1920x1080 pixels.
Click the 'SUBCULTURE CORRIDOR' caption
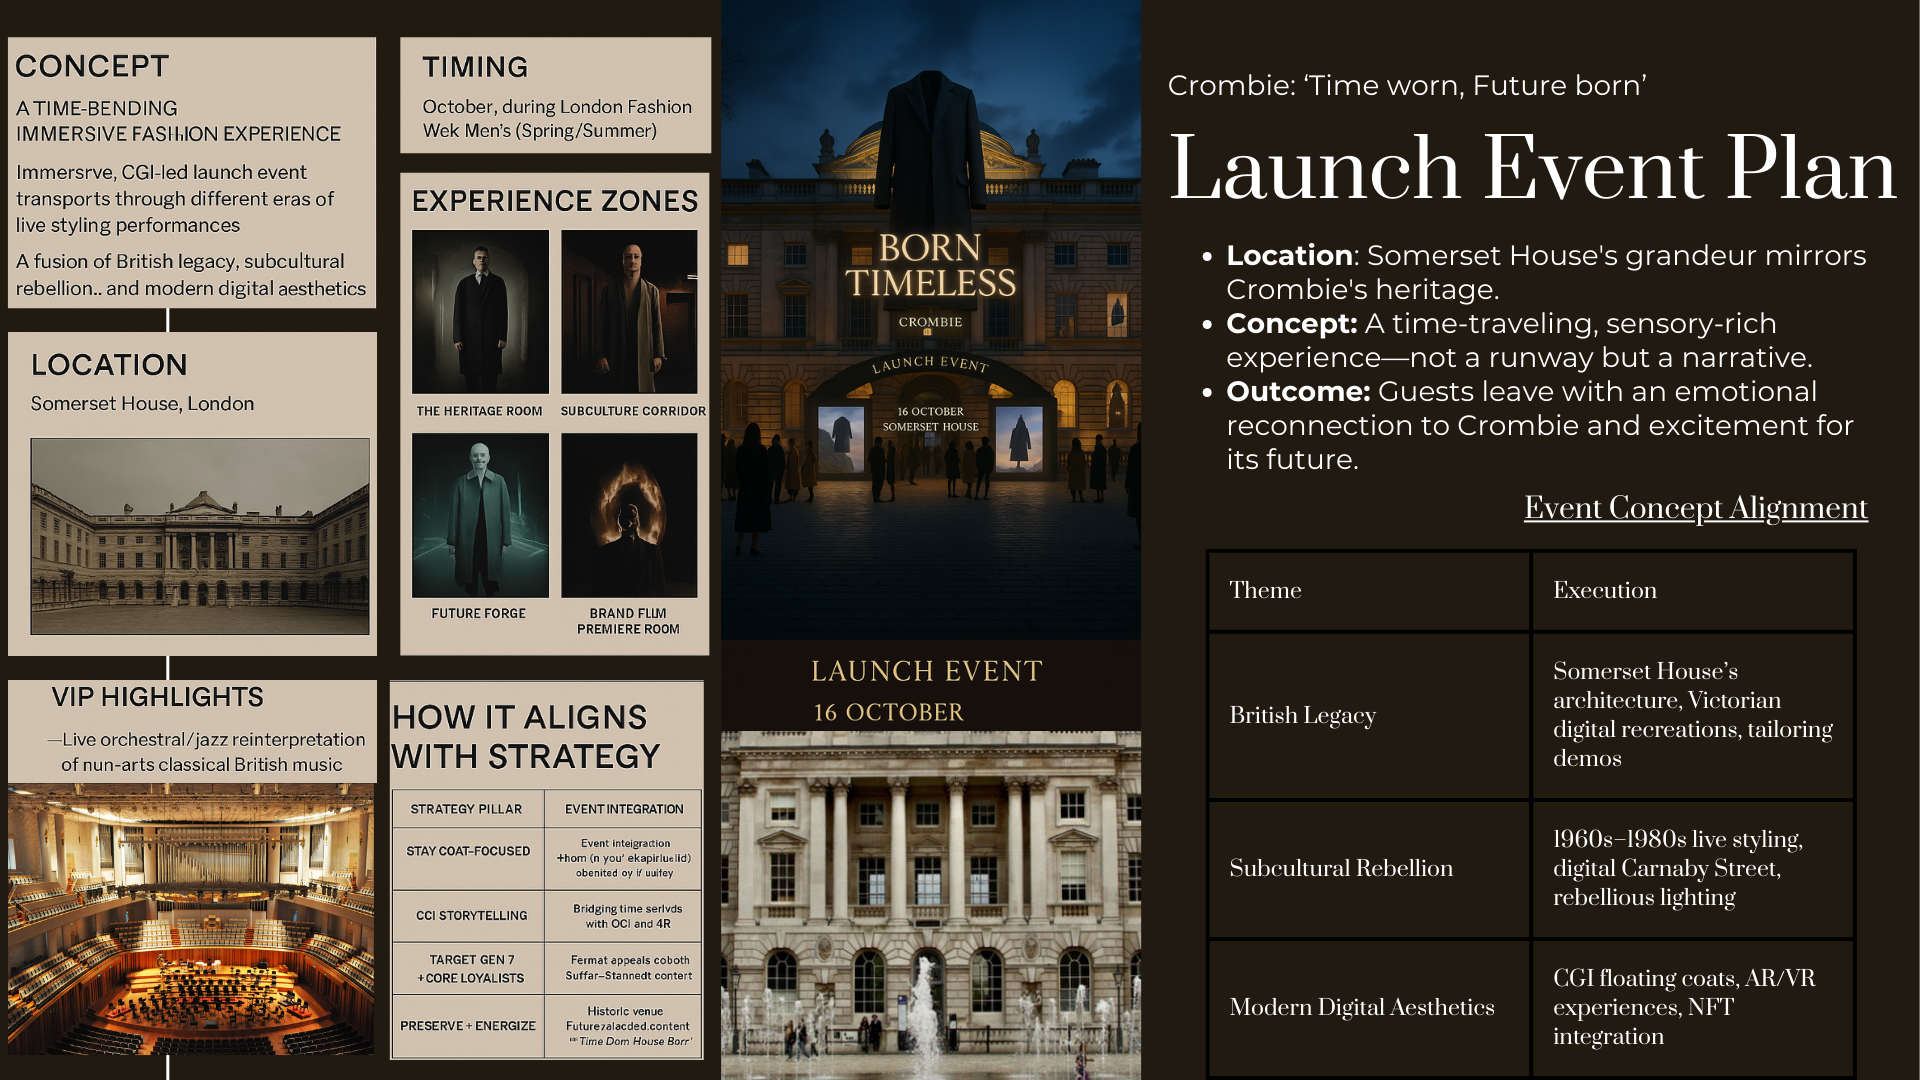(633, 411)
